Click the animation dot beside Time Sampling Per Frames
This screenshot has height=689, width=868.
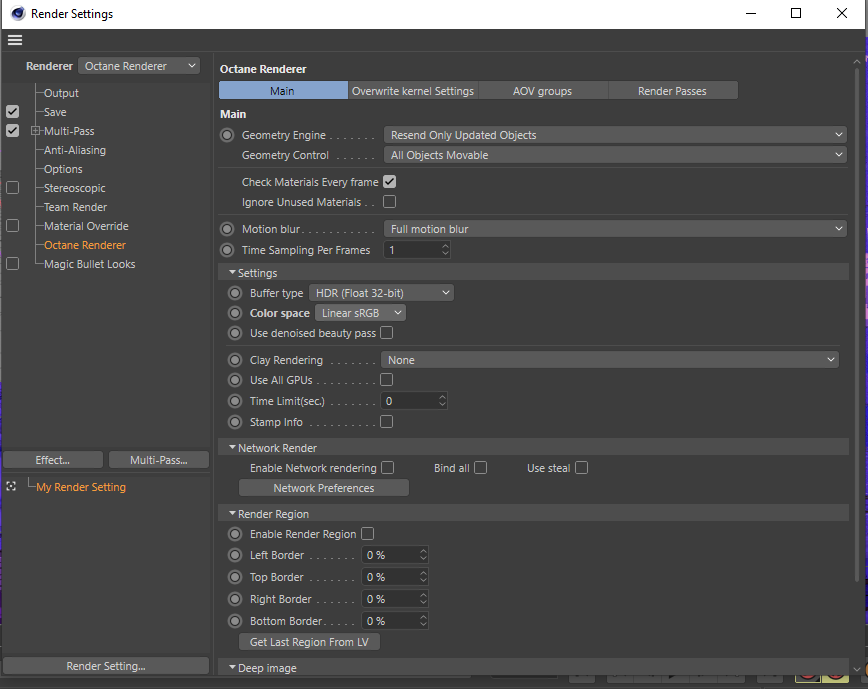pyautogui.click(x=227, y=250)
